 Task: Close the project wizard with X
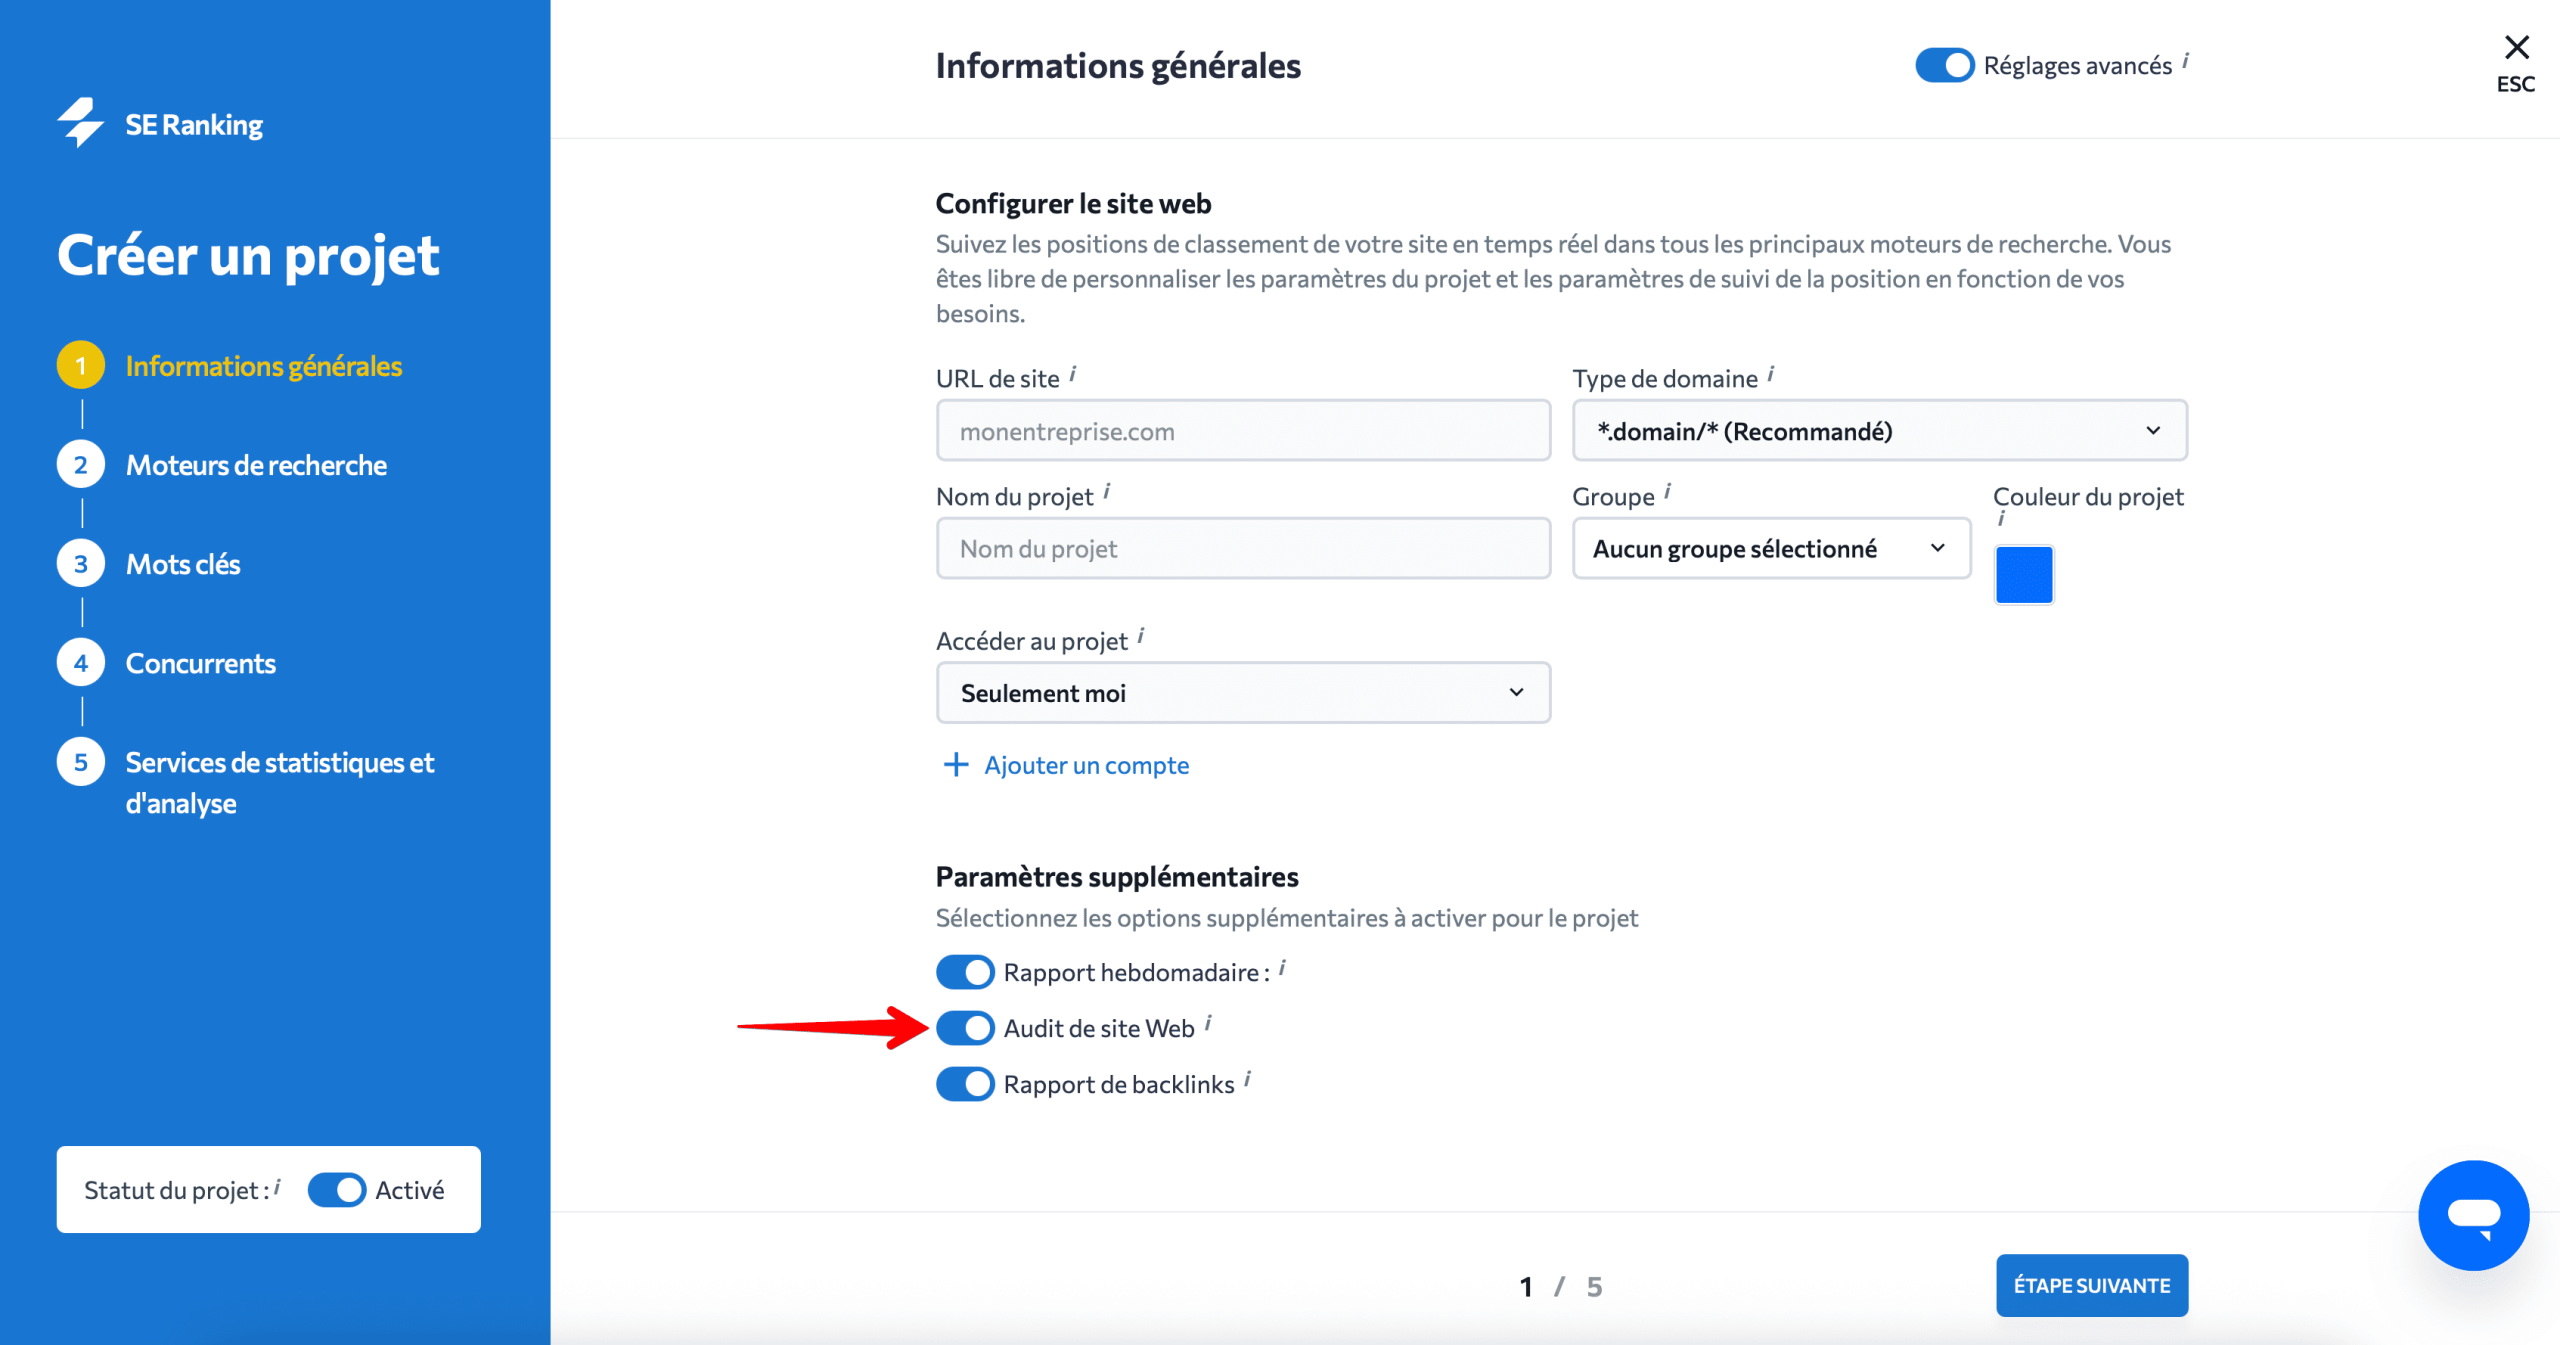coord(2516,47)
